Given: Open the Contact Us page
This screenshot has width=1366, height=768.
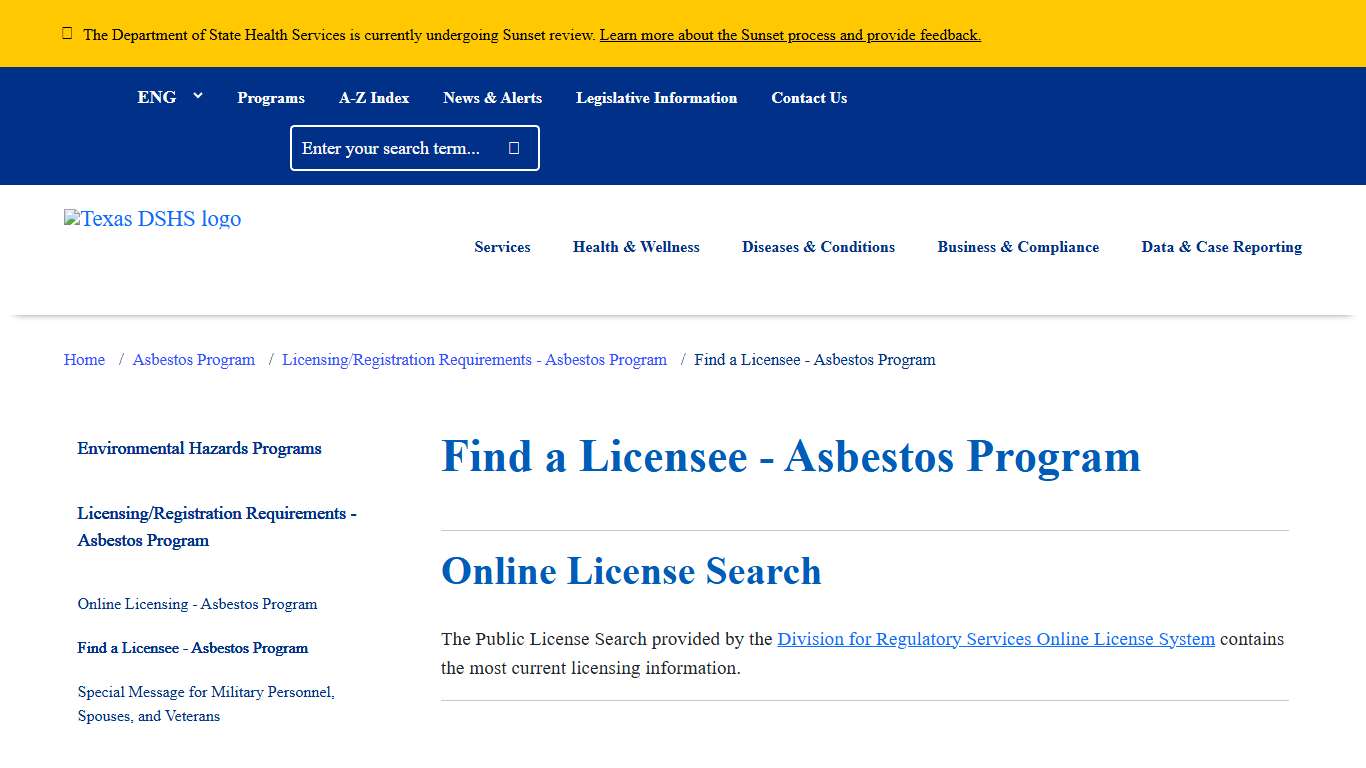Looking at the screenshot, I should click(809, 97).
